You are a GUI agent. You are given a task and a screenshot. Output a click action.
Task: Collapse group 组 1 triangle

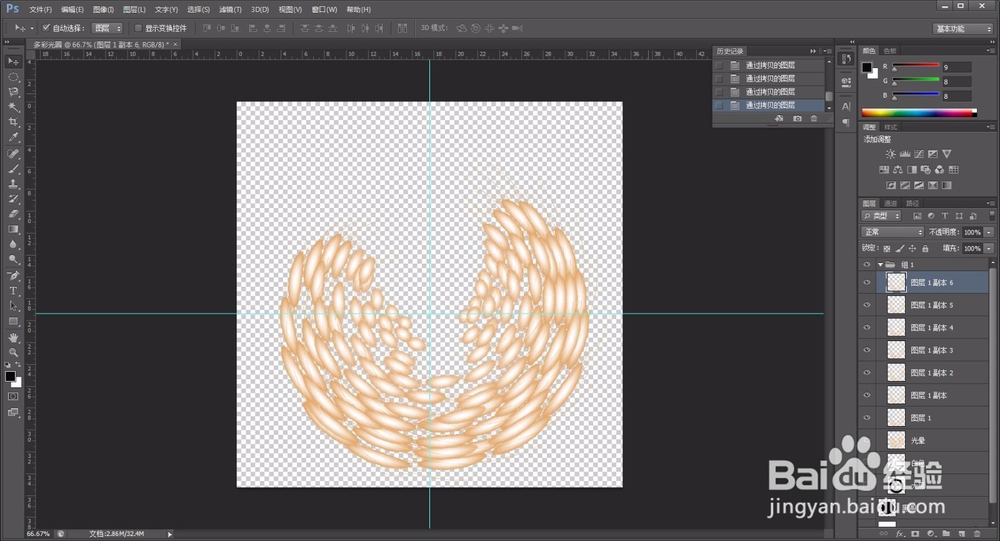pos(880,264)
